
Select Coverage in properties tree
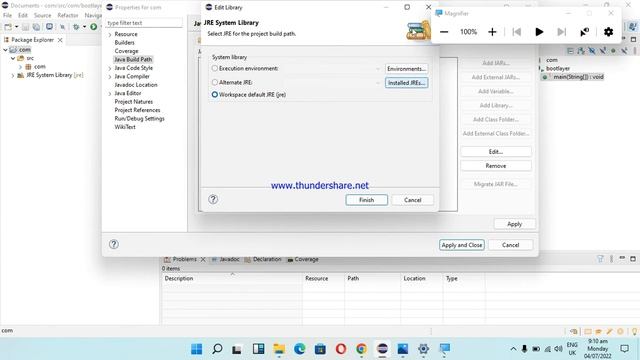coord(127,51)
